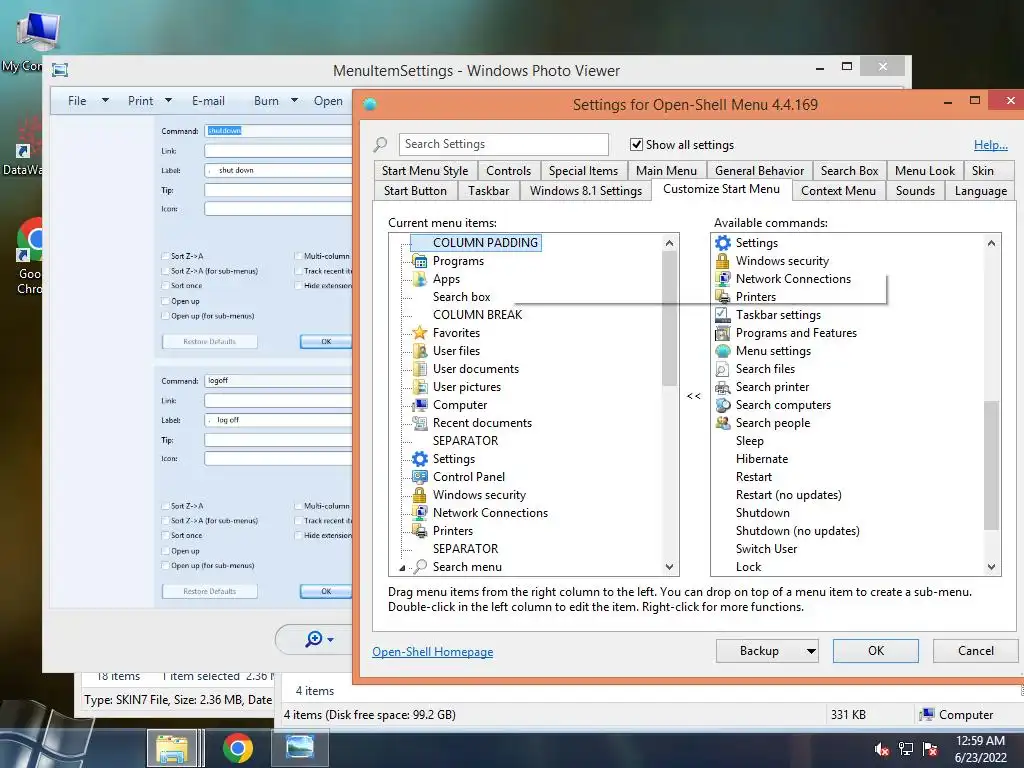Click the Settings gear icon in Available commands

point(722,243)
